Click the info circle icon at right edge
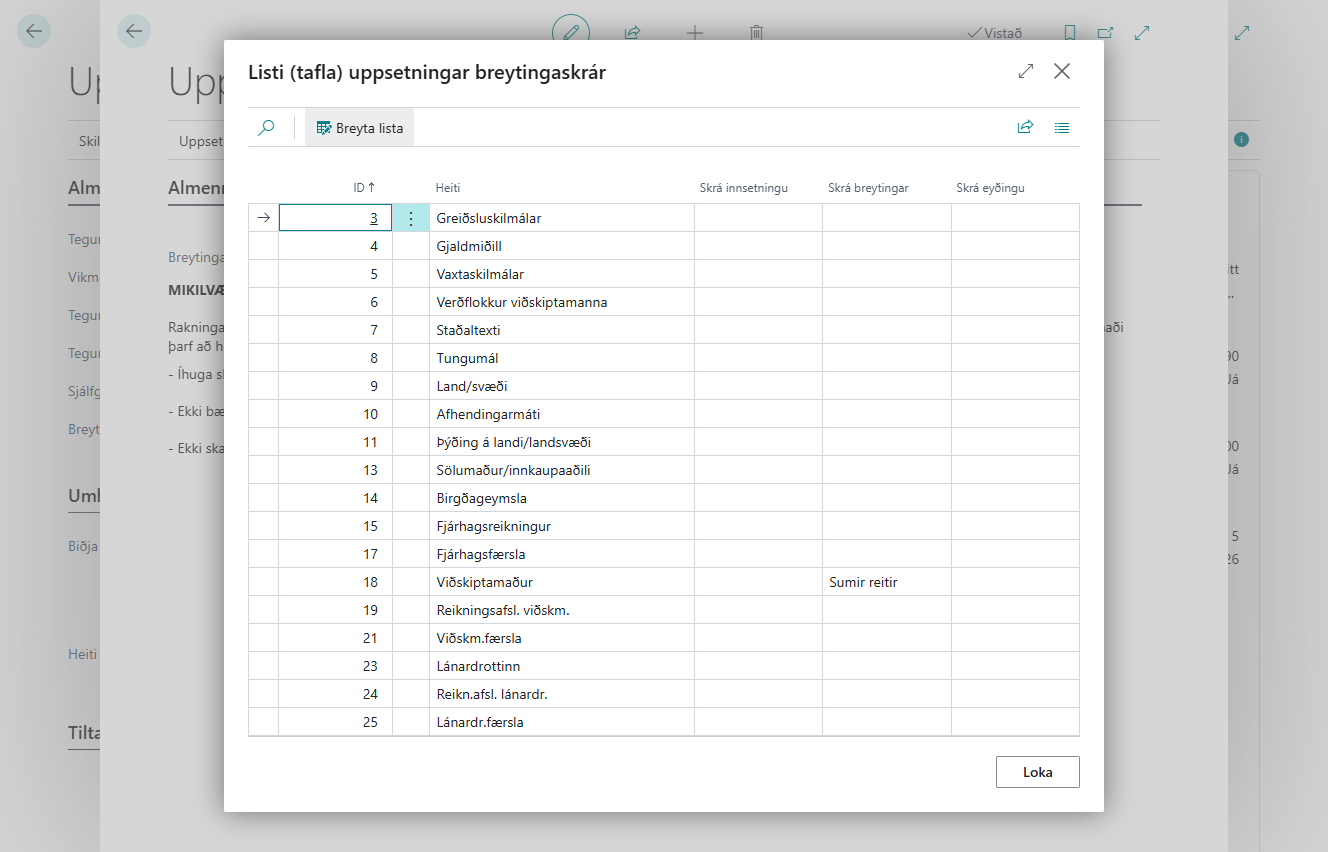 [1241, 139]
